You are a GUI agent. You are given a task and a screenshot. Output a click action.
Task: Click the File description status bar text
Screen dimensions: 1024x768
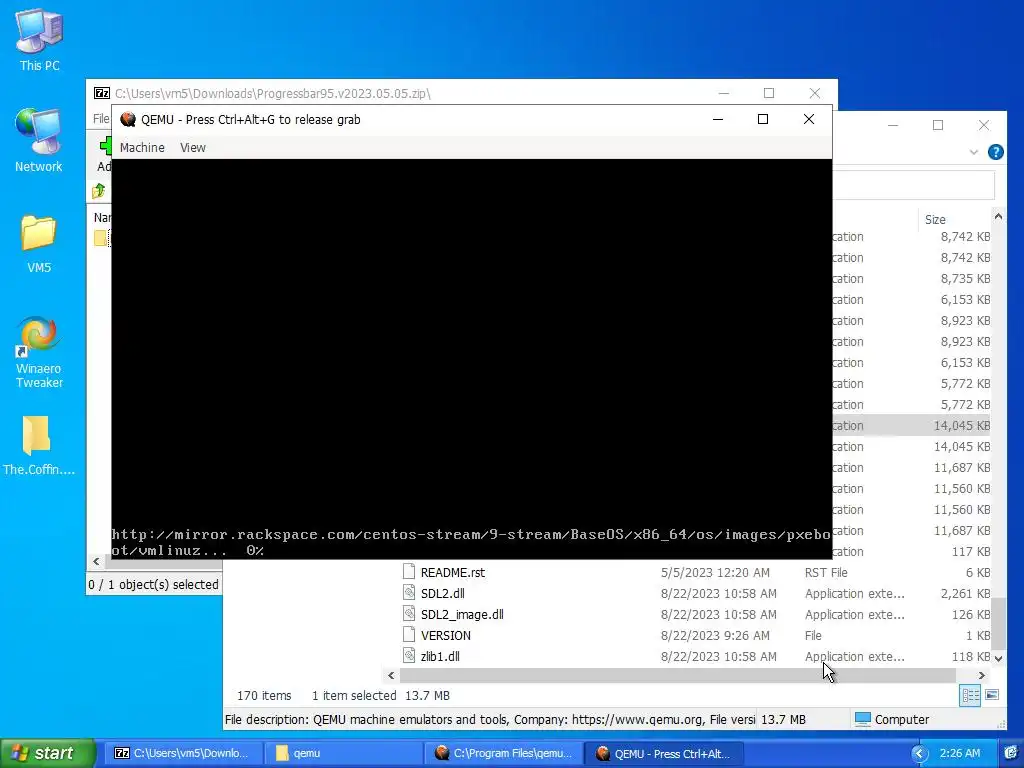[490, 720]
